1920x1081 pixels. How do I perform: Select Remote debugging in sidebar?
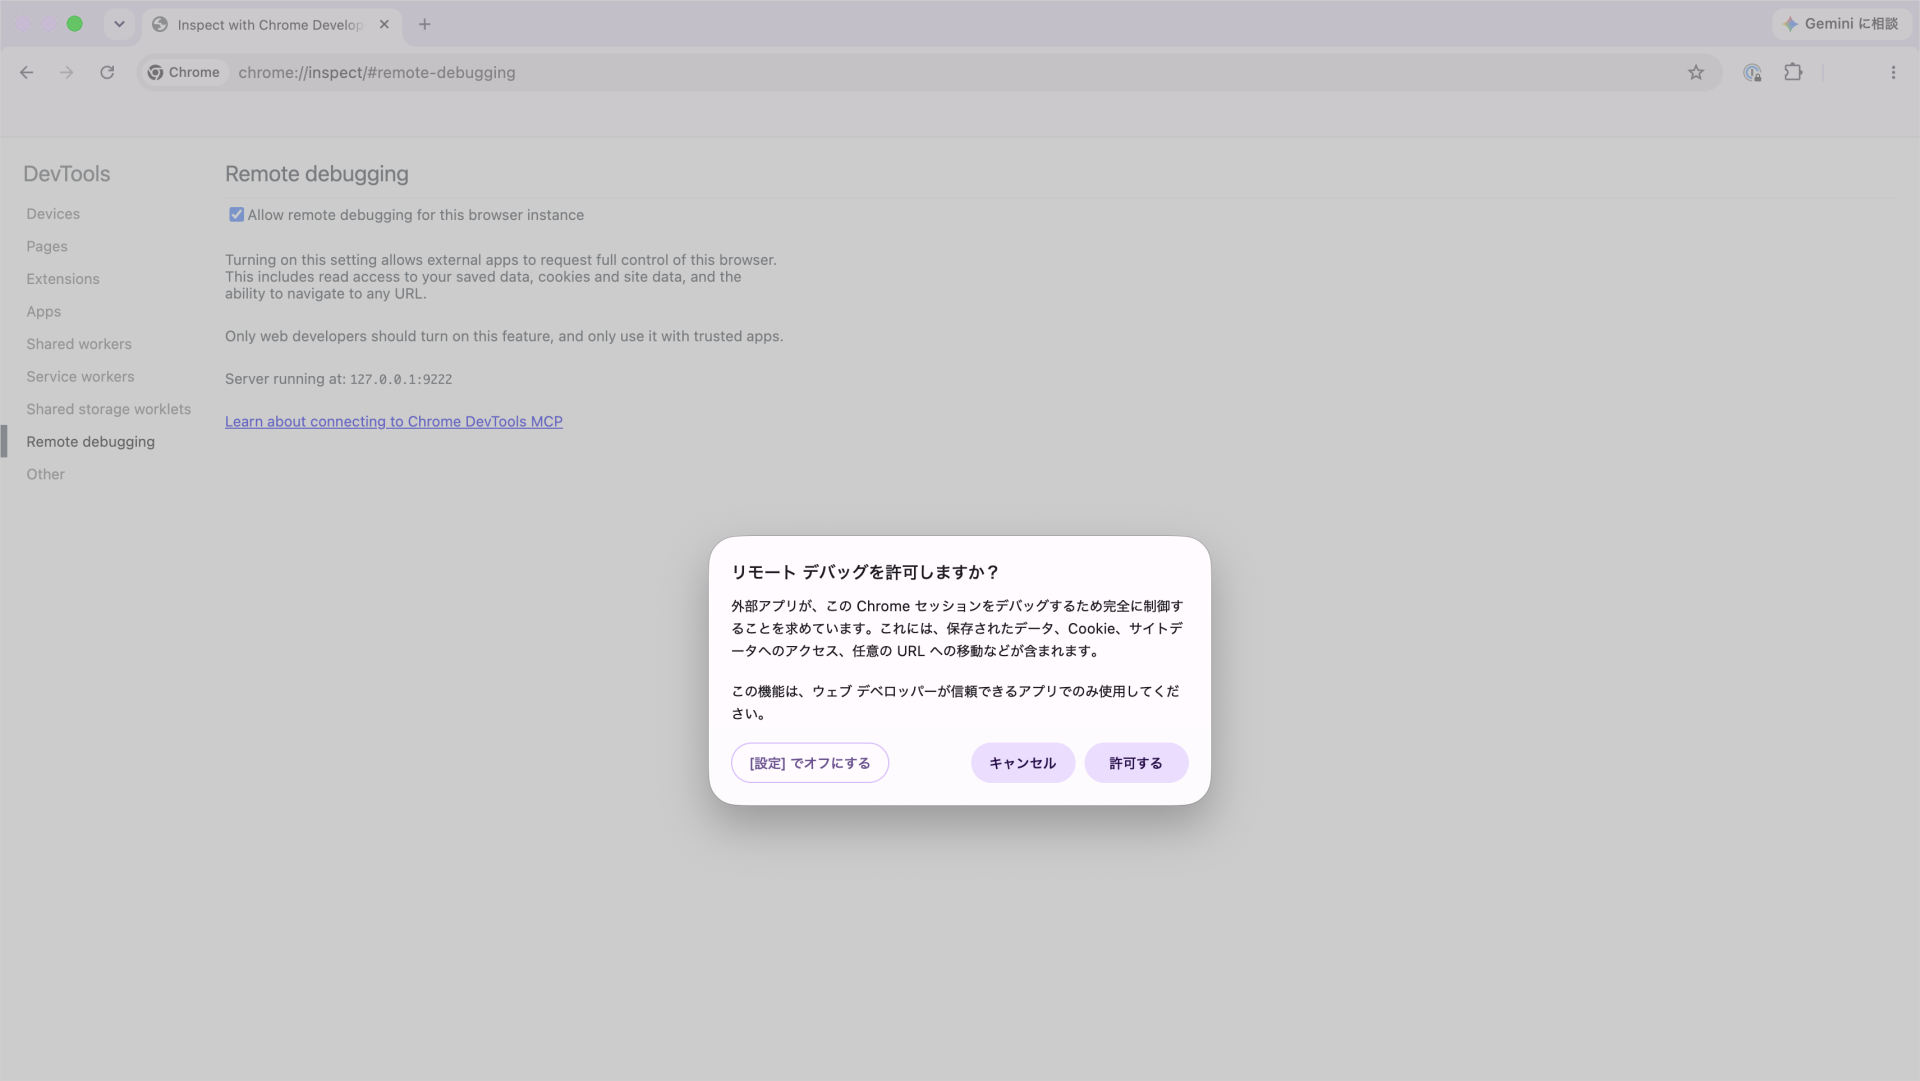(x=90, y=442)
